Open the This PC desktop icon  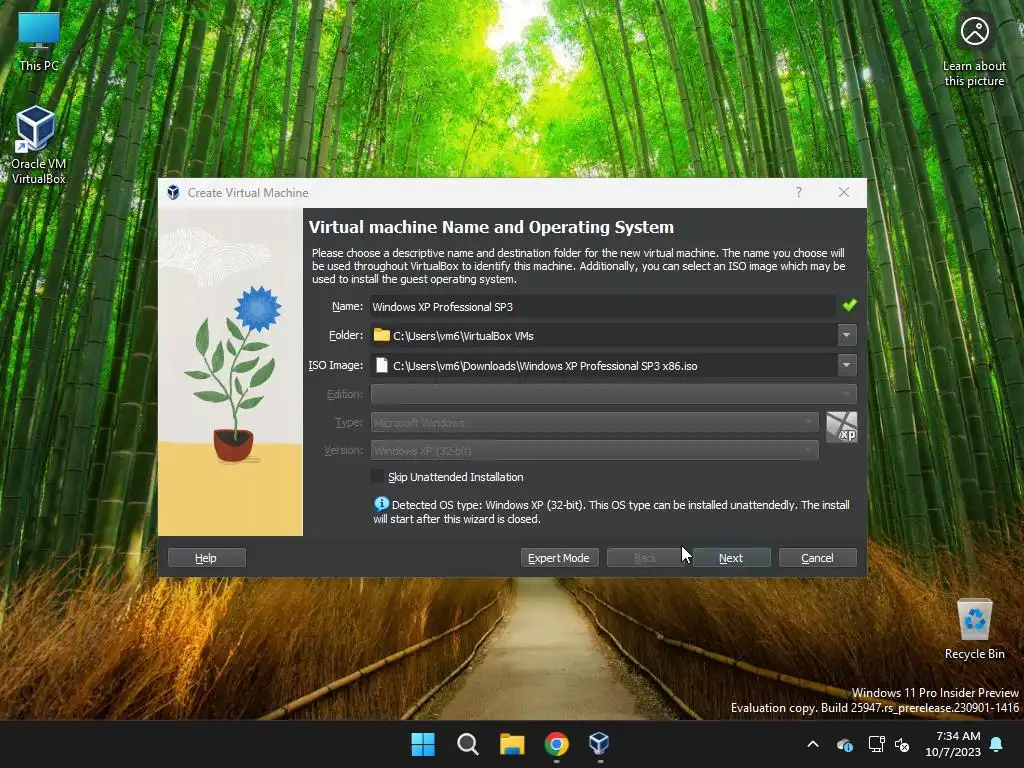(x=39, y=42)
